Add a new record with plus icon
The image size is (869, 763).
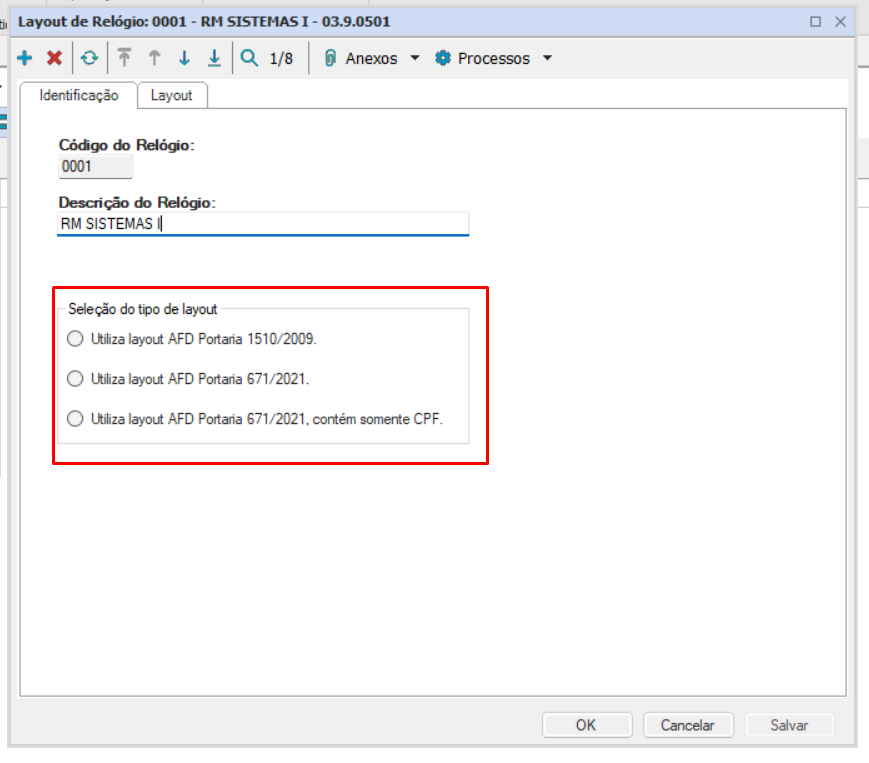pyautogui.click(x=24, y=58)
